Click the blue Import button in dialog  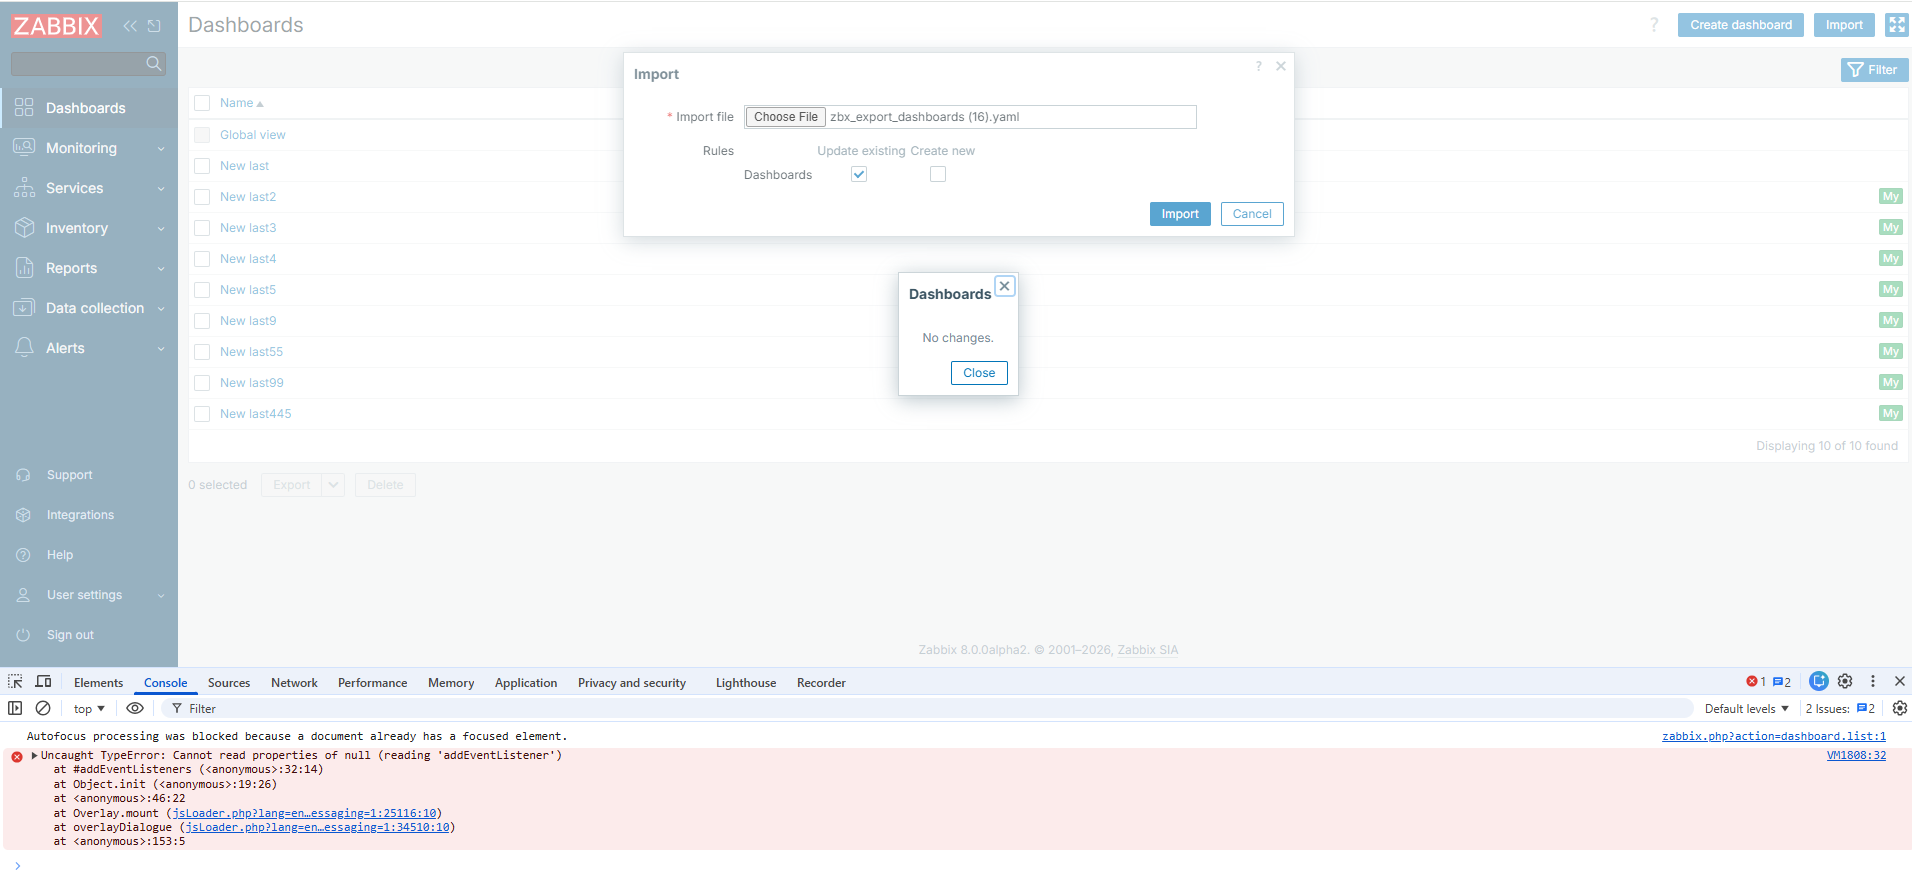(1179, 214)
